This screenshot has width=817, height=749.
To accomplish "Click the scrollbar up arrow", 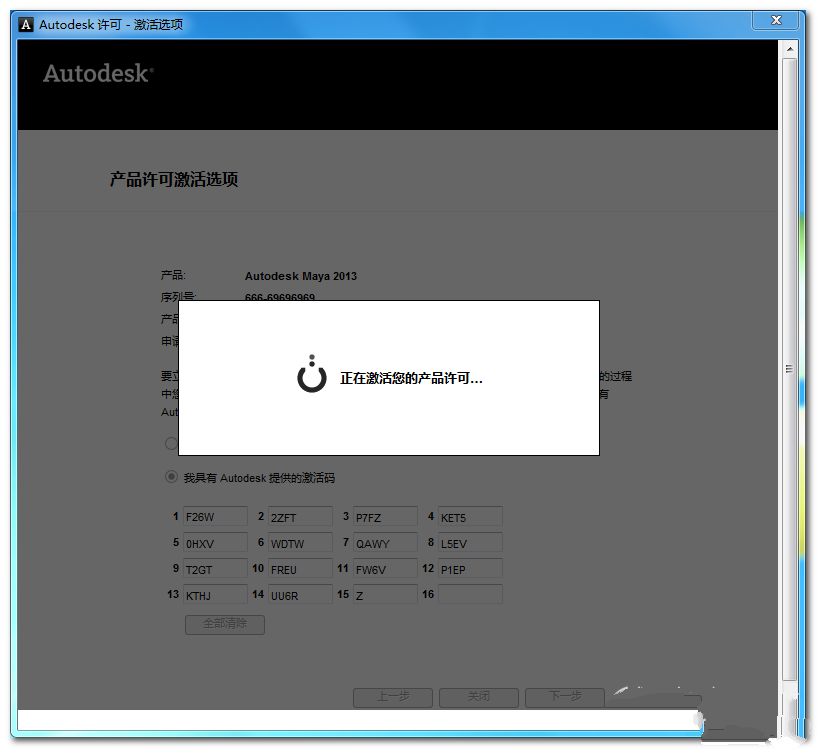I will click(789, 49).
